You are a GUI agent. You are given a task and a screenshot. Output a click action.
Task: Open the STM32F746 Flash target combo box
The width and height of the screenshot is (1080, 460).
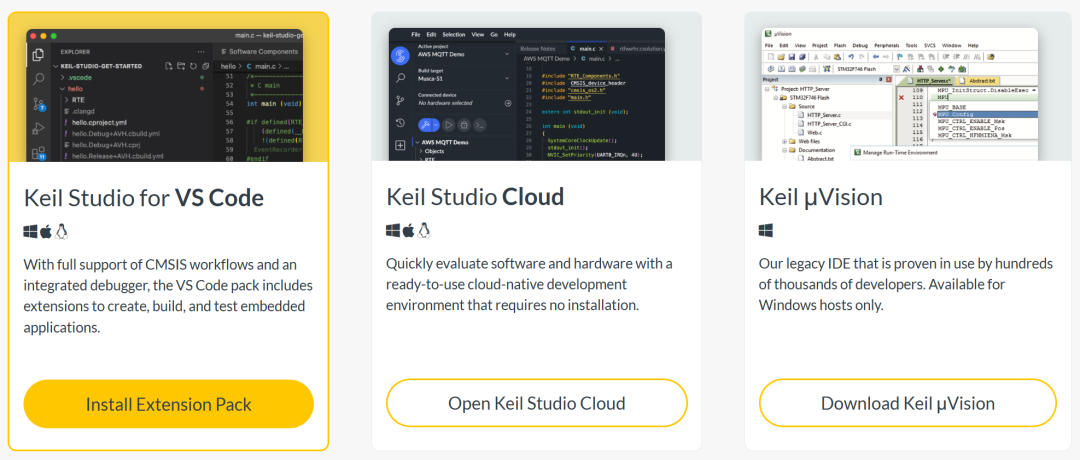866,69
